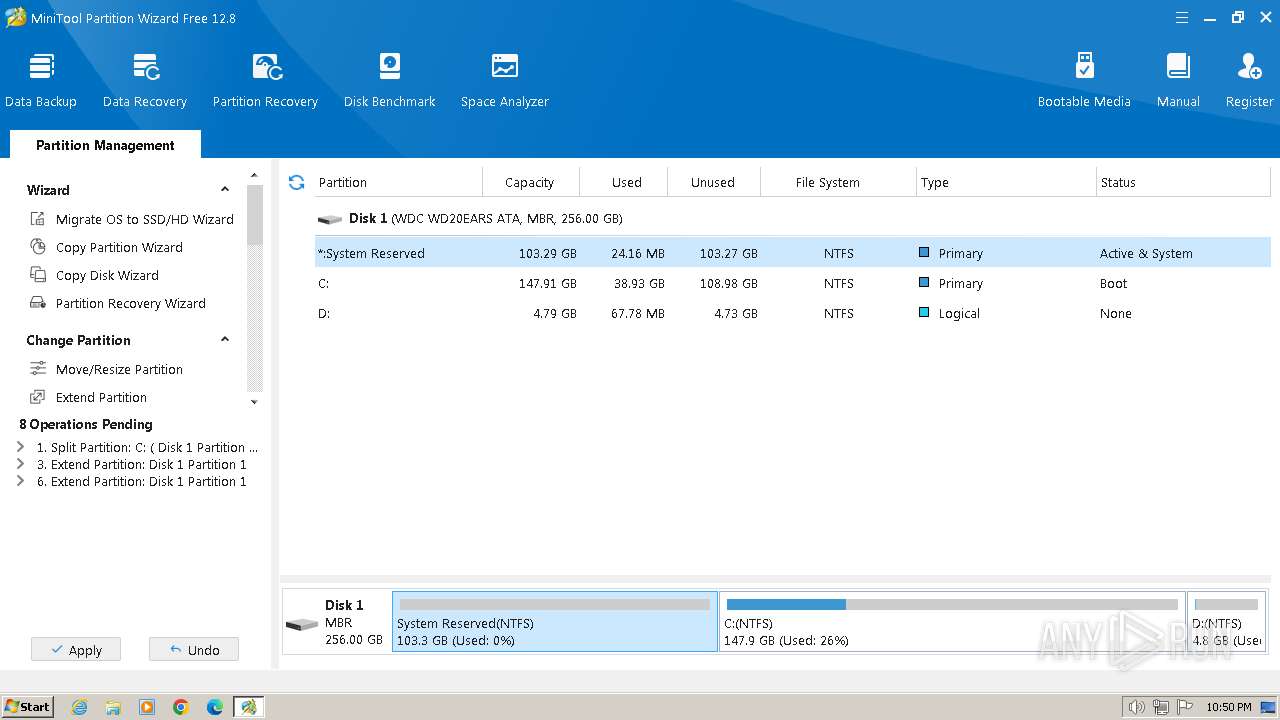The width and height of the screenshot is (1280, 720).
Task: Select D:(NTFS) block in disk map
Action: click(1227, 622)
